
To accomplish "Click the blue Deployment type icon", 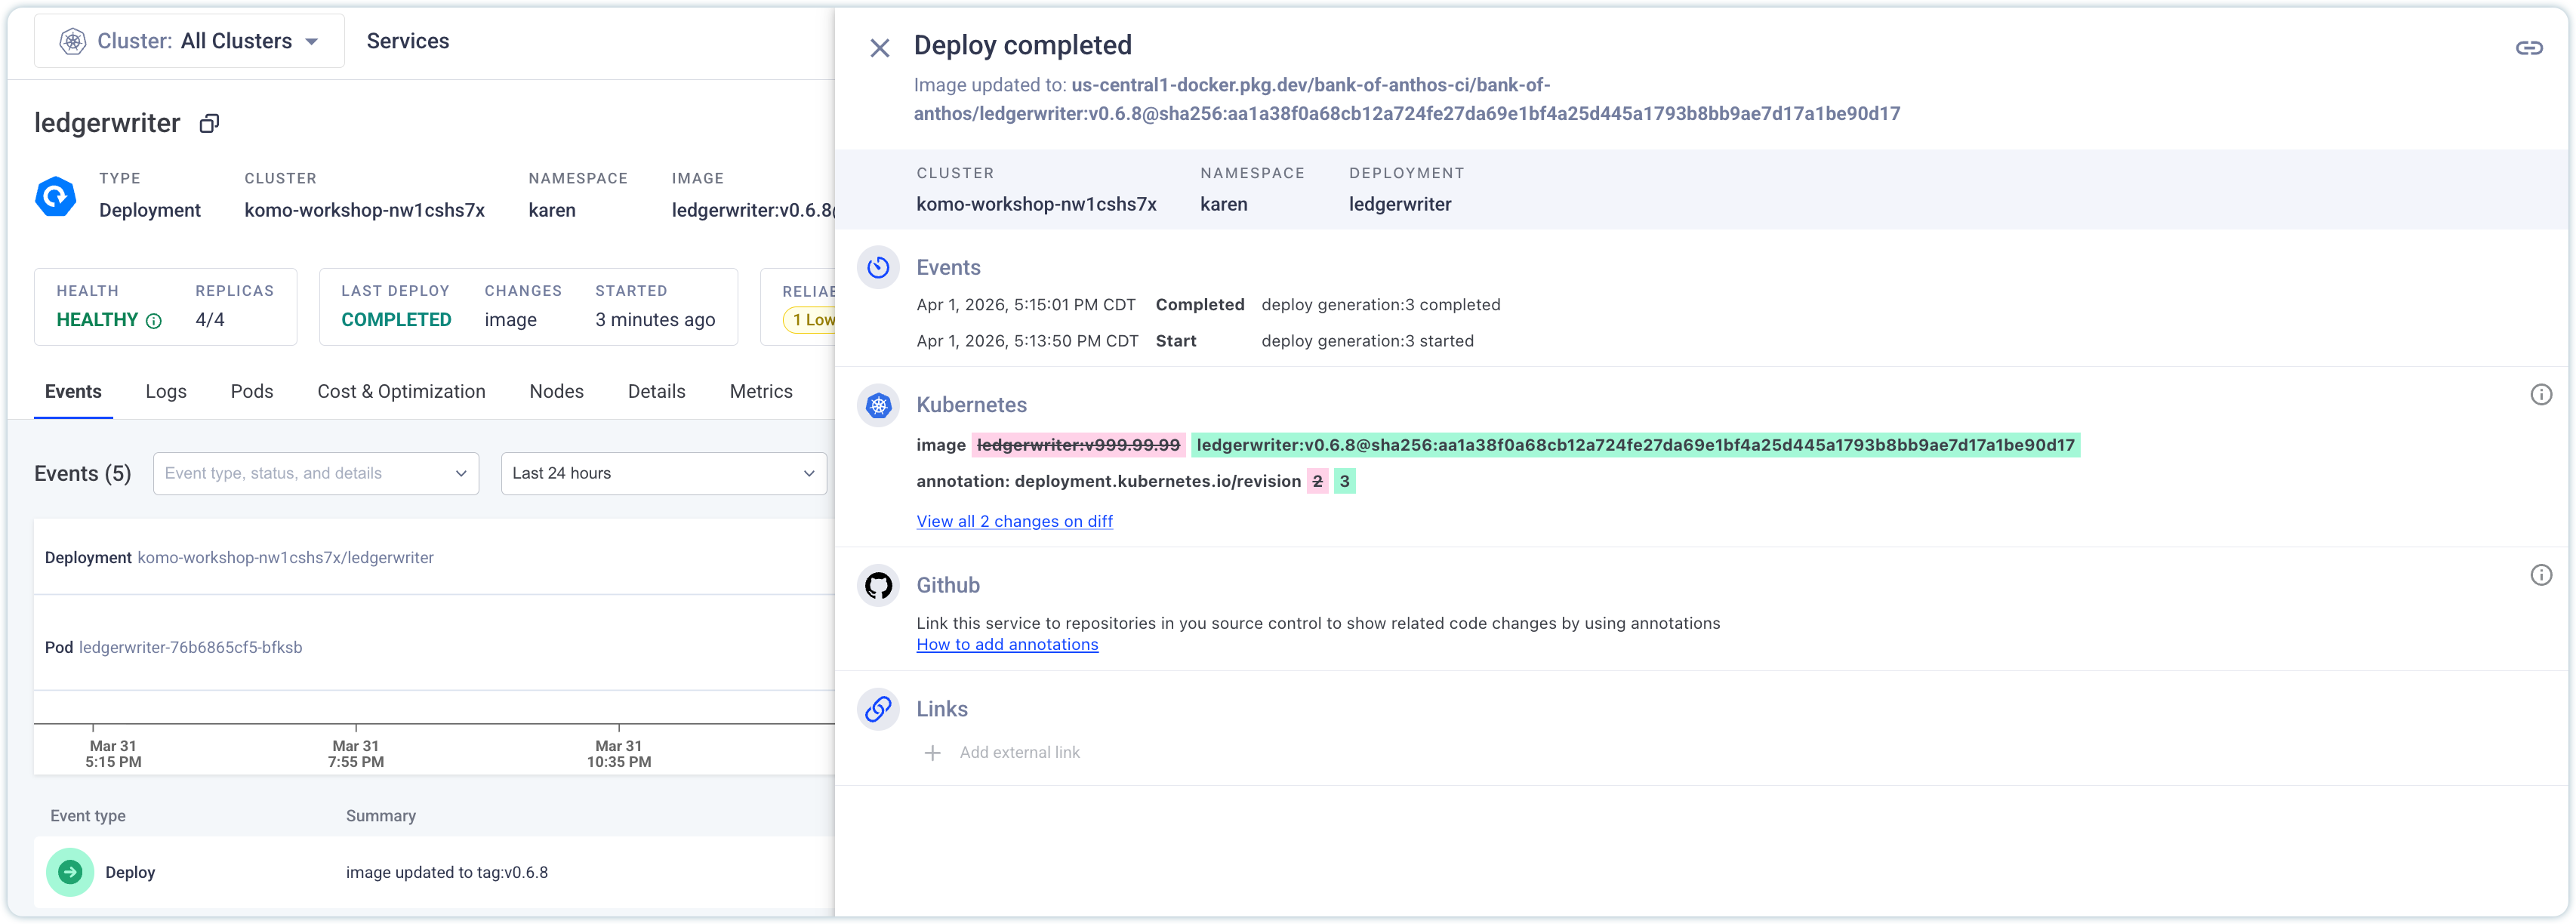I will [x=56, y=196].
